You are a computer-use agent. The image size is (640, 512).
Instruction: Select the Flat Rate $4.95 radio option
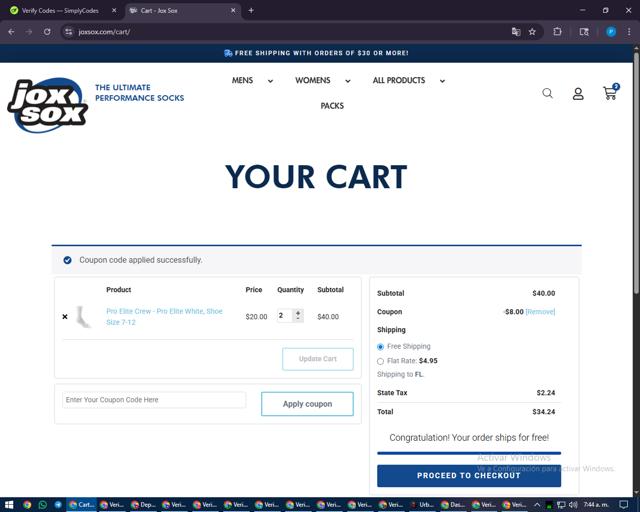[x=380, y=361]
